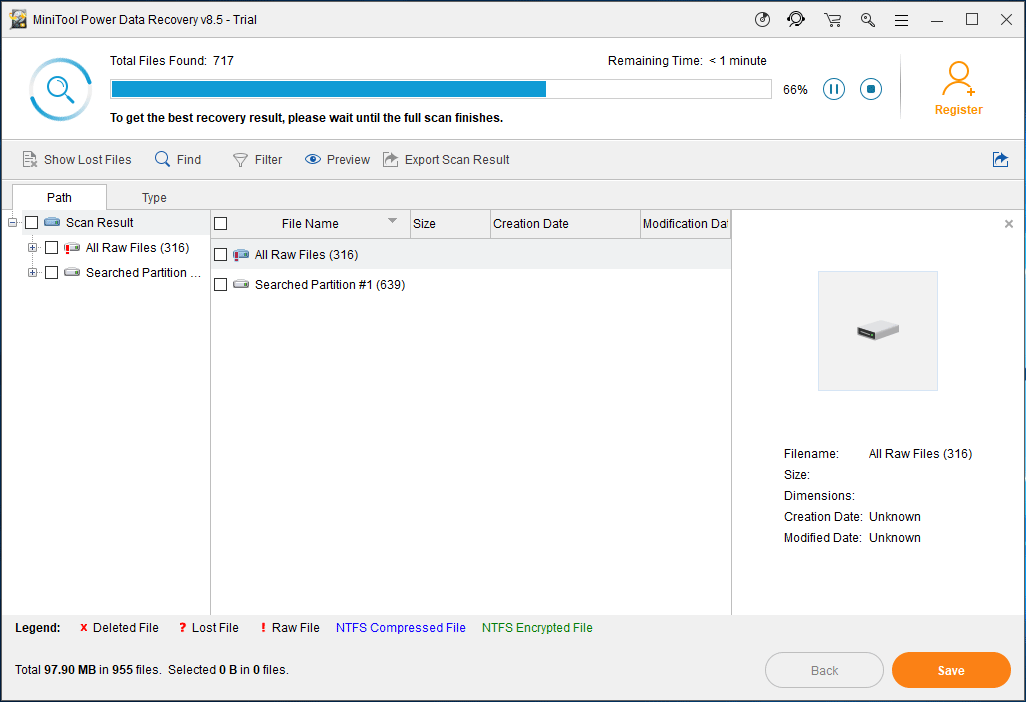
Task: Click All Raw Files tree drive icon
Action: coord(72,248)
